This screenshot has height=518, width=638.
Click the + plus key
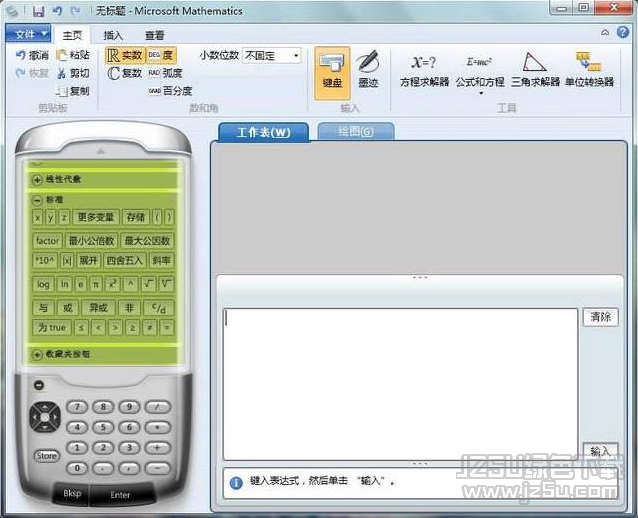(158, 448)
